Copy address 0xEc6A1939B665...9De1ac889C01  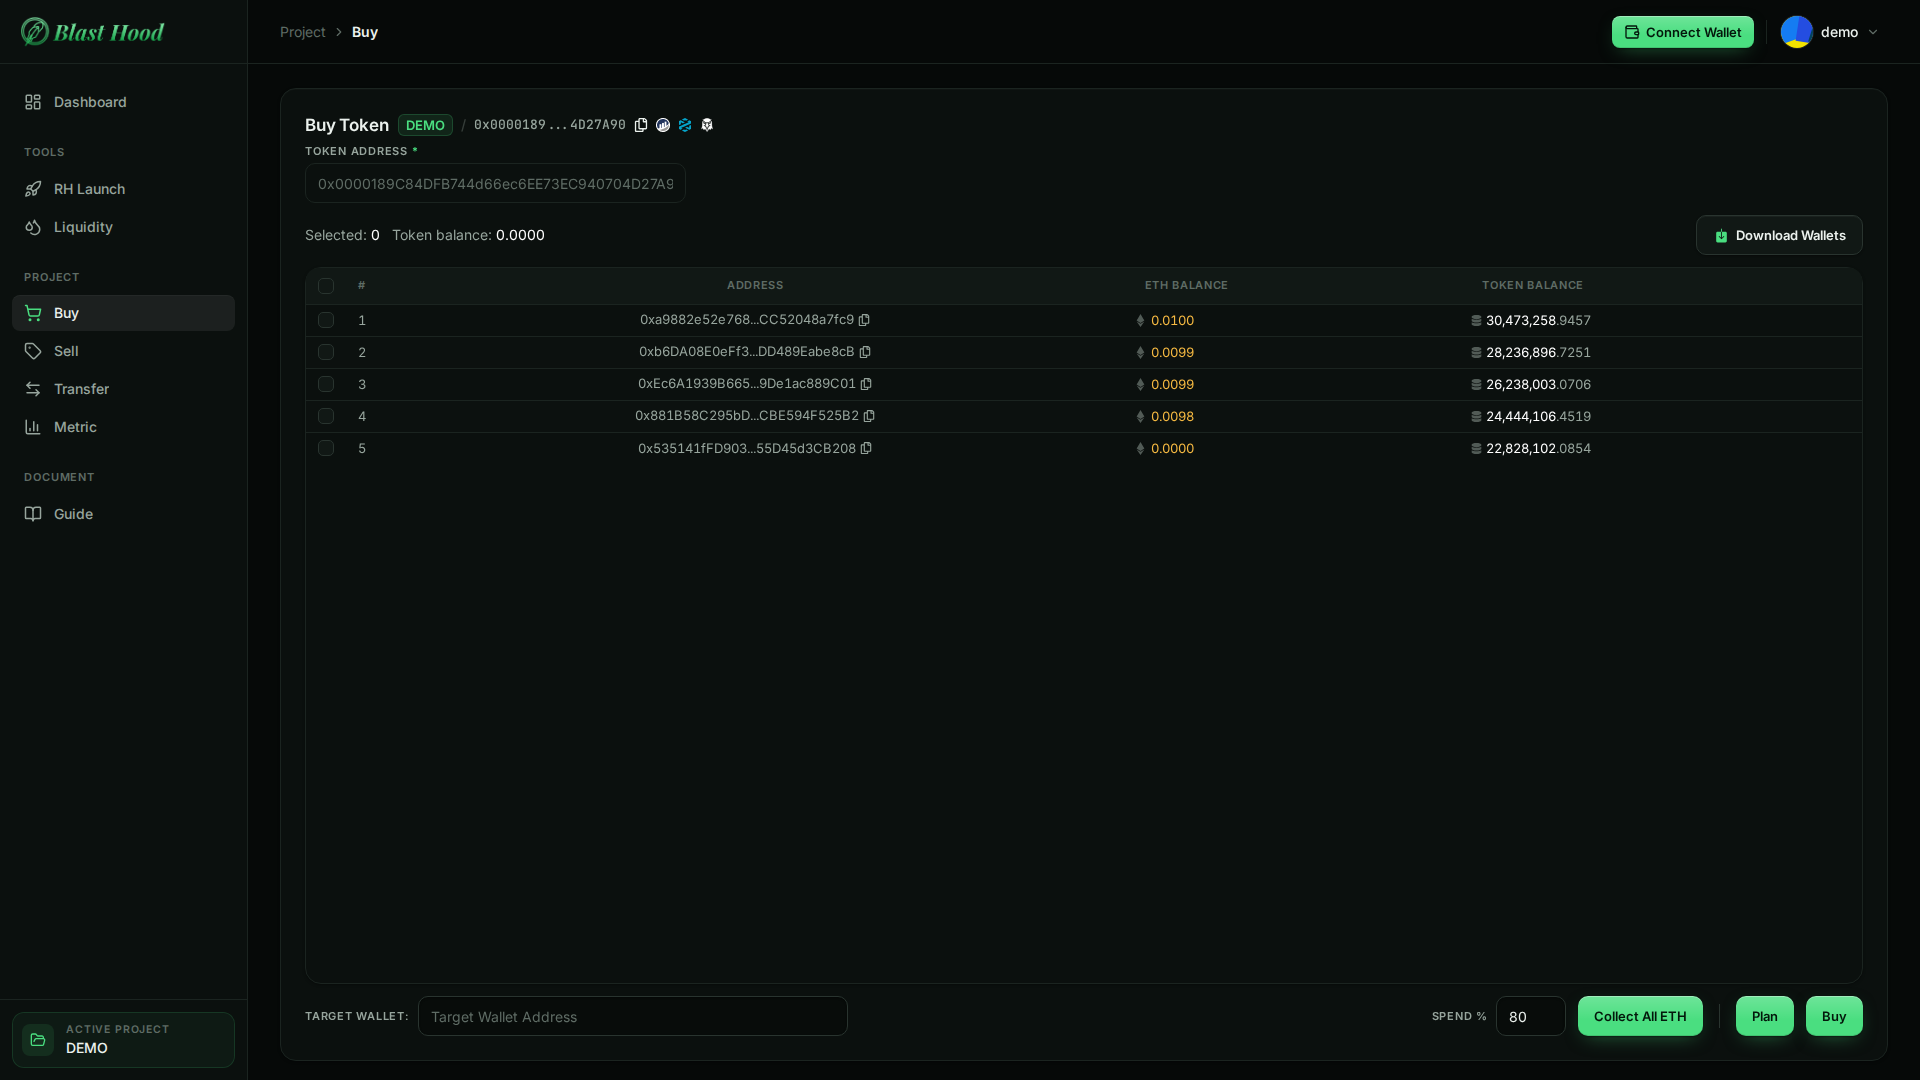point(866,384)
